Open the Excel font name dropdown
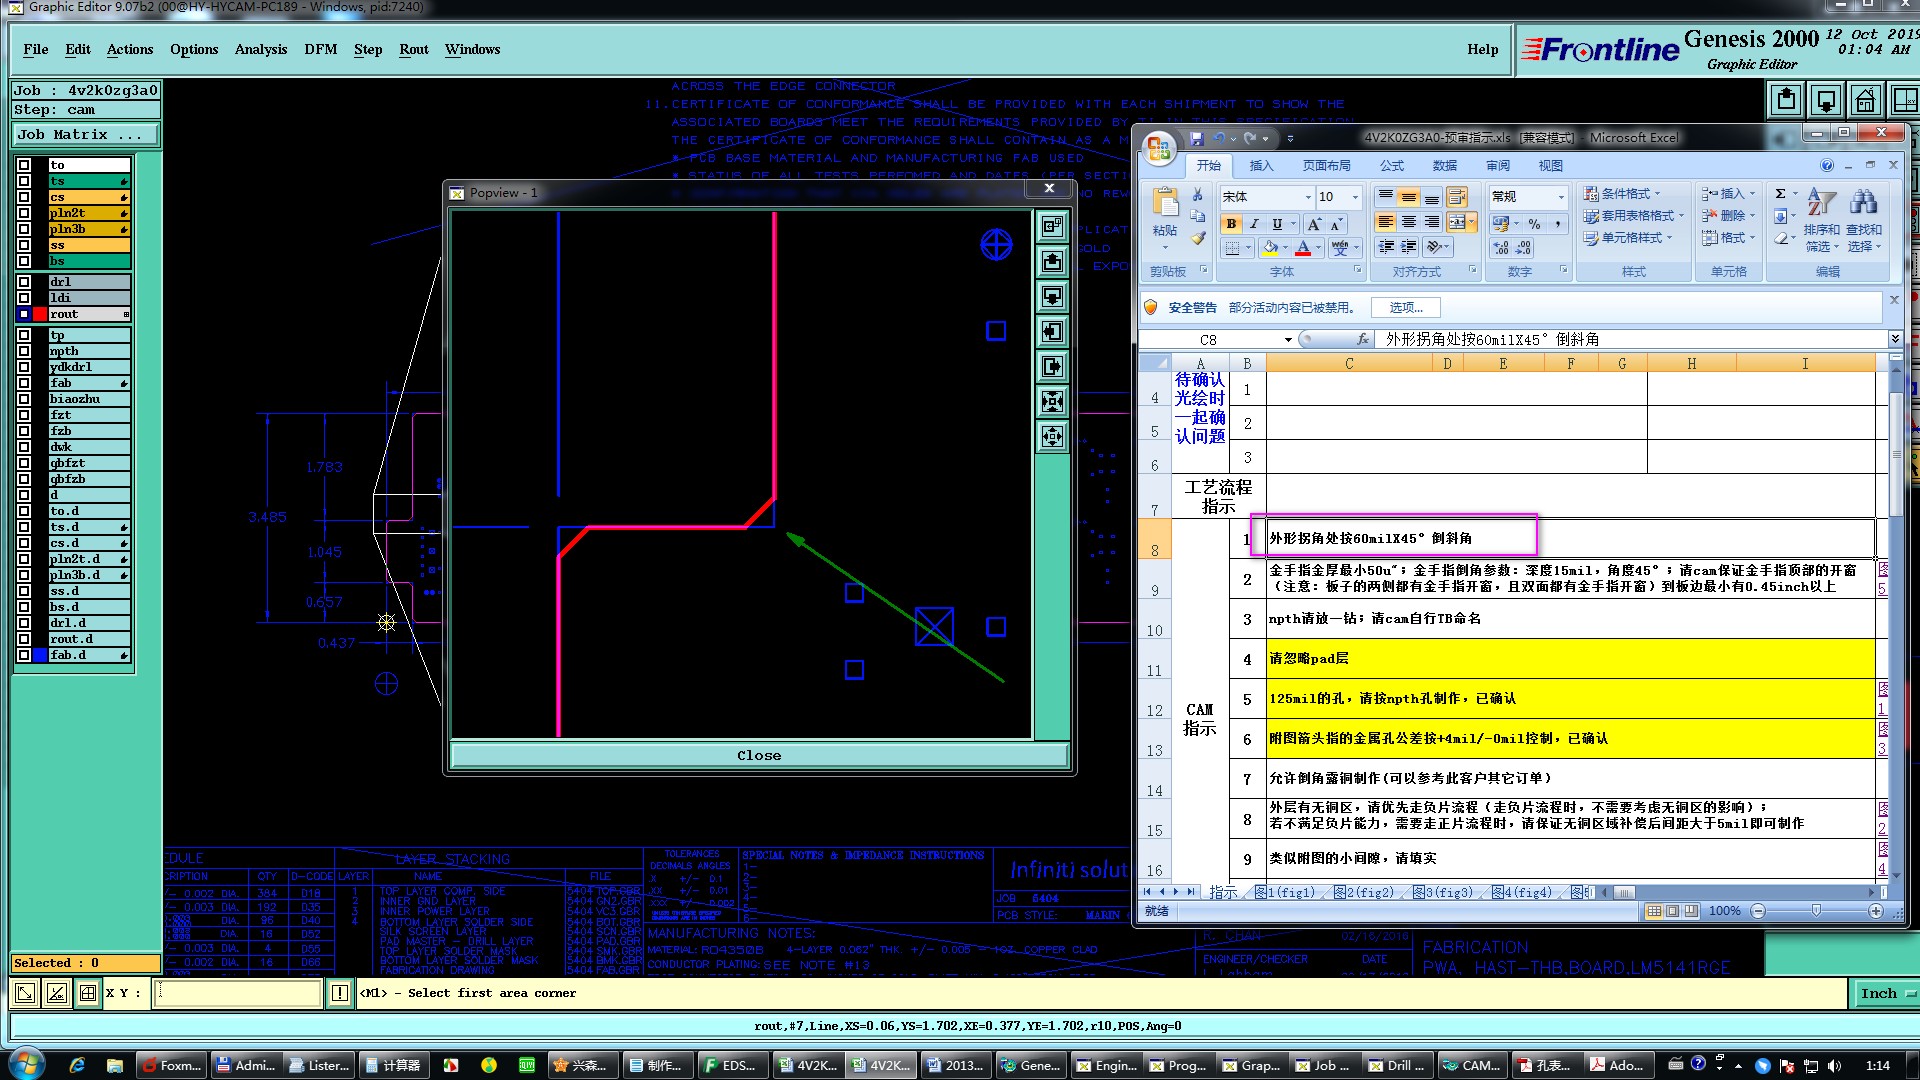 (x=1307, y=197)
